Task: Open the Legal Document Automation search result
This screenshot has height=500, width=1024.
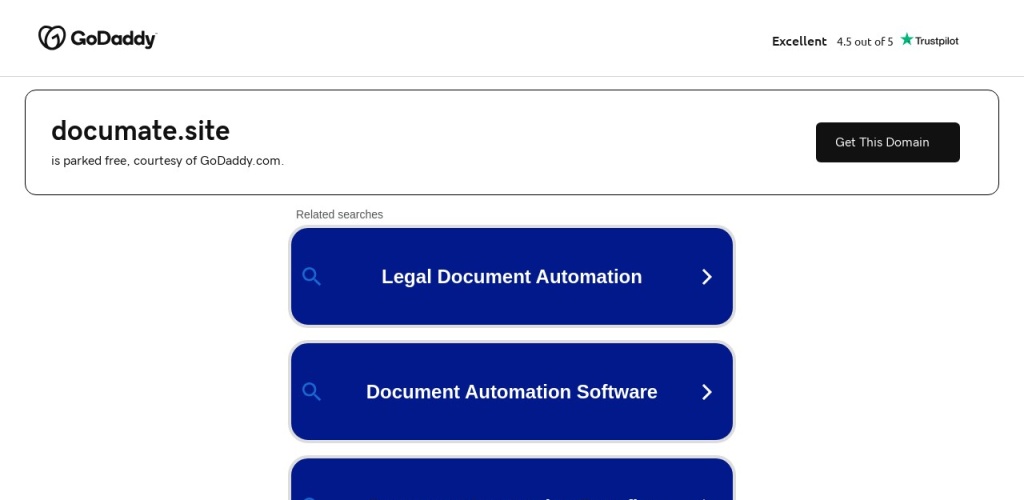Action: coord(511,277)
